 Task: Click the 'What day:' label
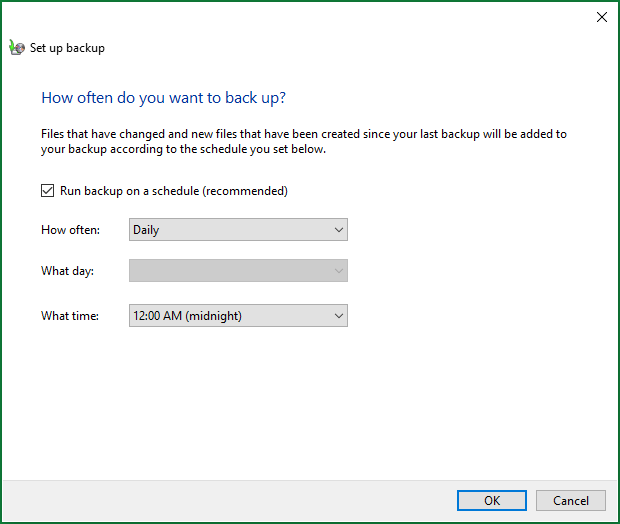pyautogui.click(x=68, y=271)
